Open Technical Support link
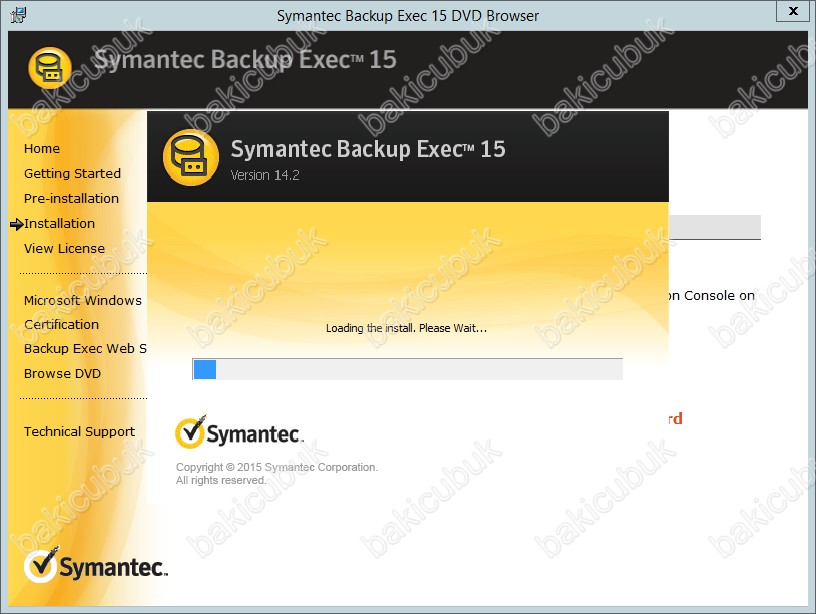Screen dimensions: 816x614 click(79, 432)
